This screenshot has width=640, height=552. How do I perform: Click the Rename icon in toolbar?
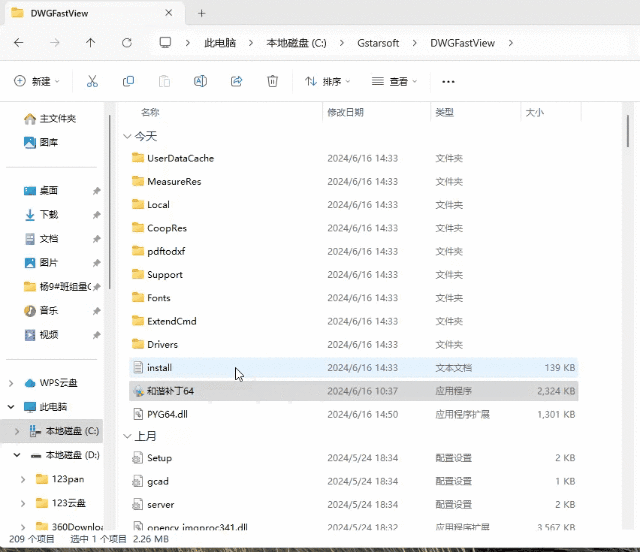tap(200, 81)
